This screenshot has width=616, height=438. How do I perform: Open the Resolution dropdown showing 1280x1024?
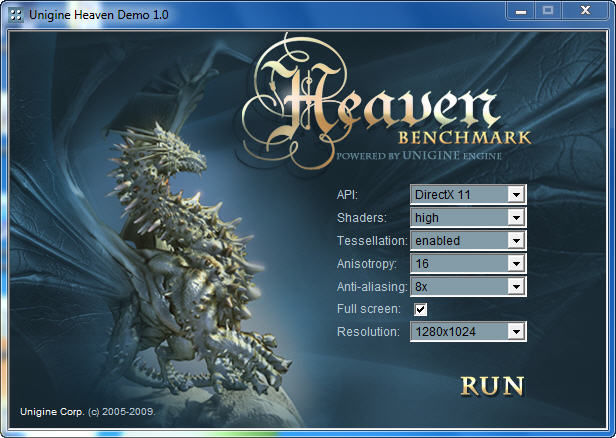pyautogui.click(x=468, y=332)
